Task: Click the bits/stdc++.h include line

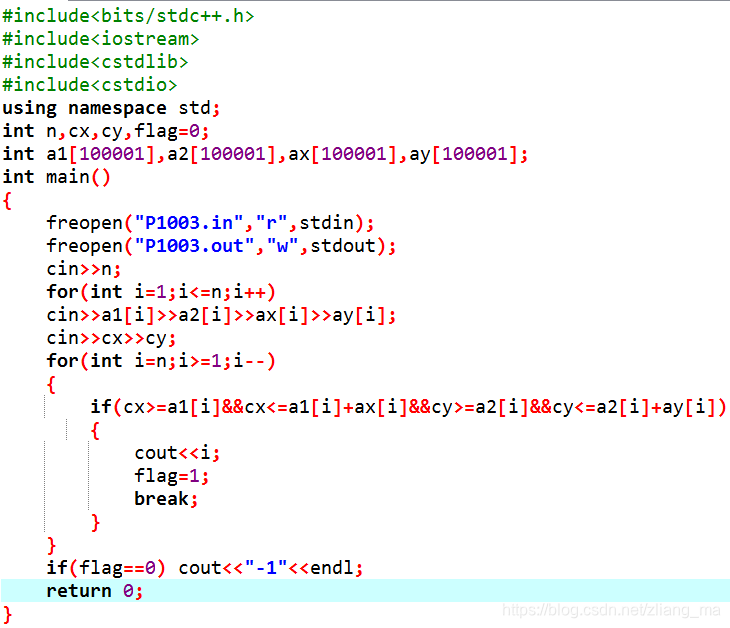Action: tap(128, 16)
